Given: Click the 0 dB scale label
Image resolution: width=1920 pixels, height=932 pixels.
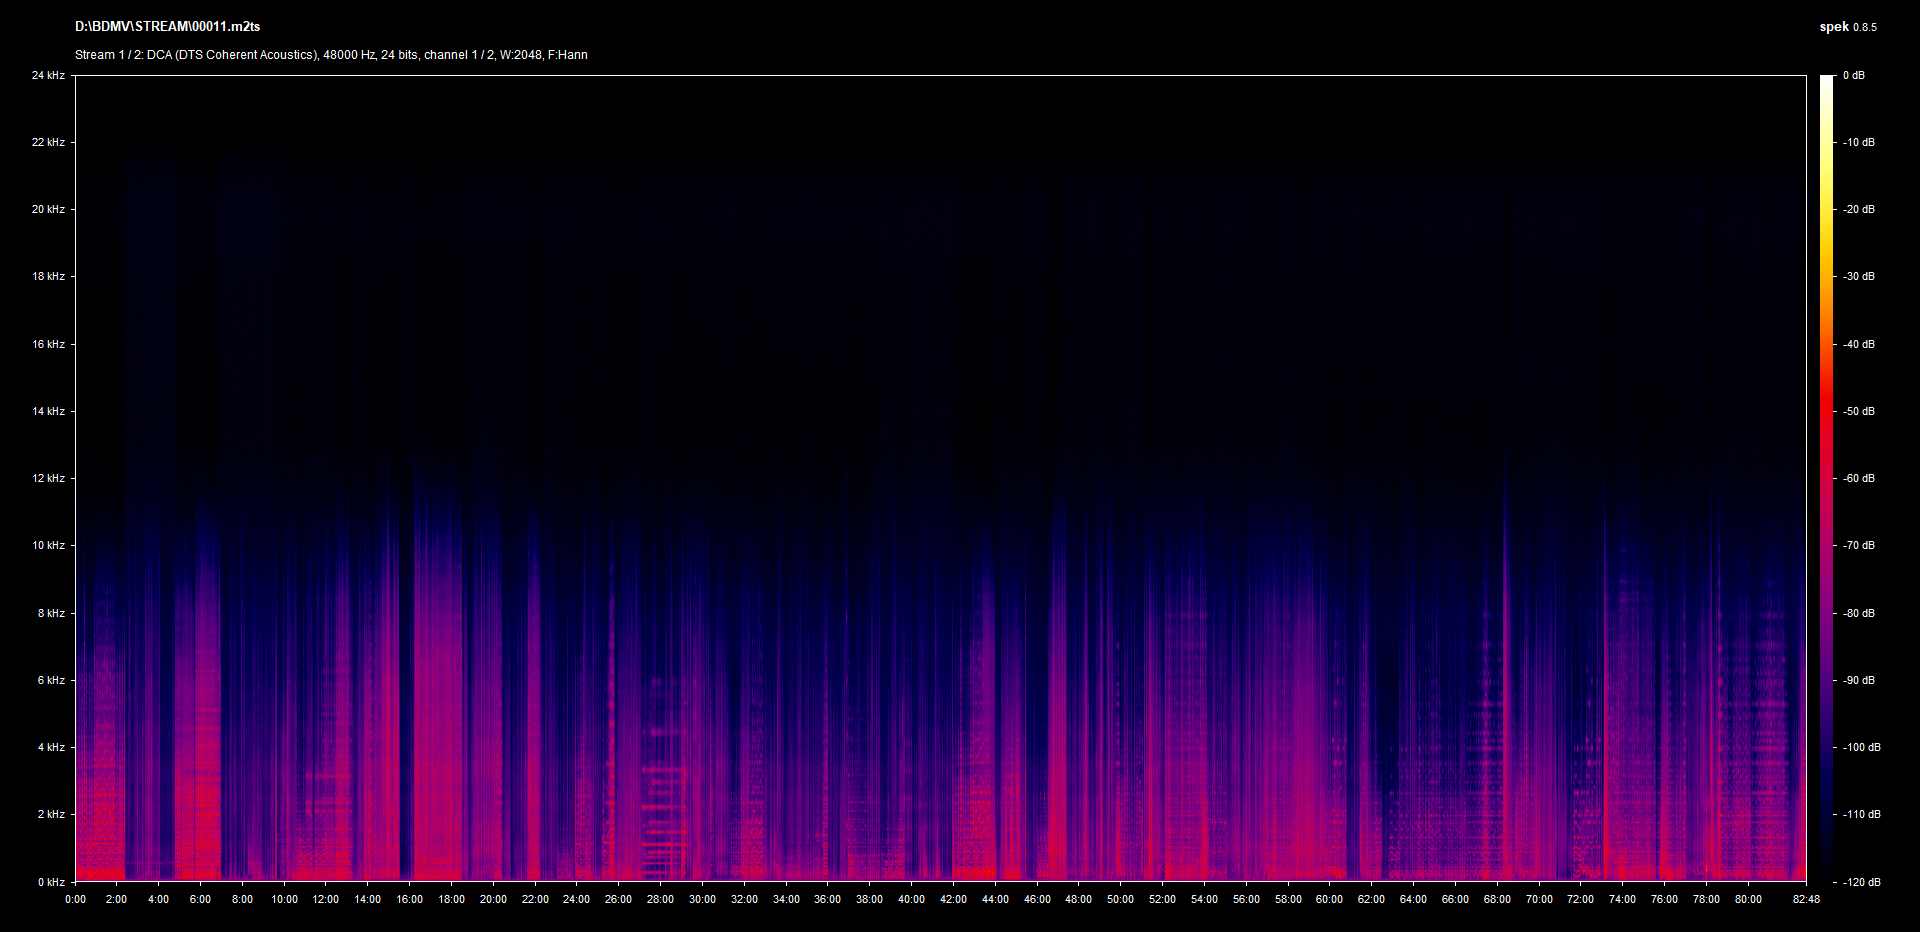Looking at the screenshot, I should 1853,75.
